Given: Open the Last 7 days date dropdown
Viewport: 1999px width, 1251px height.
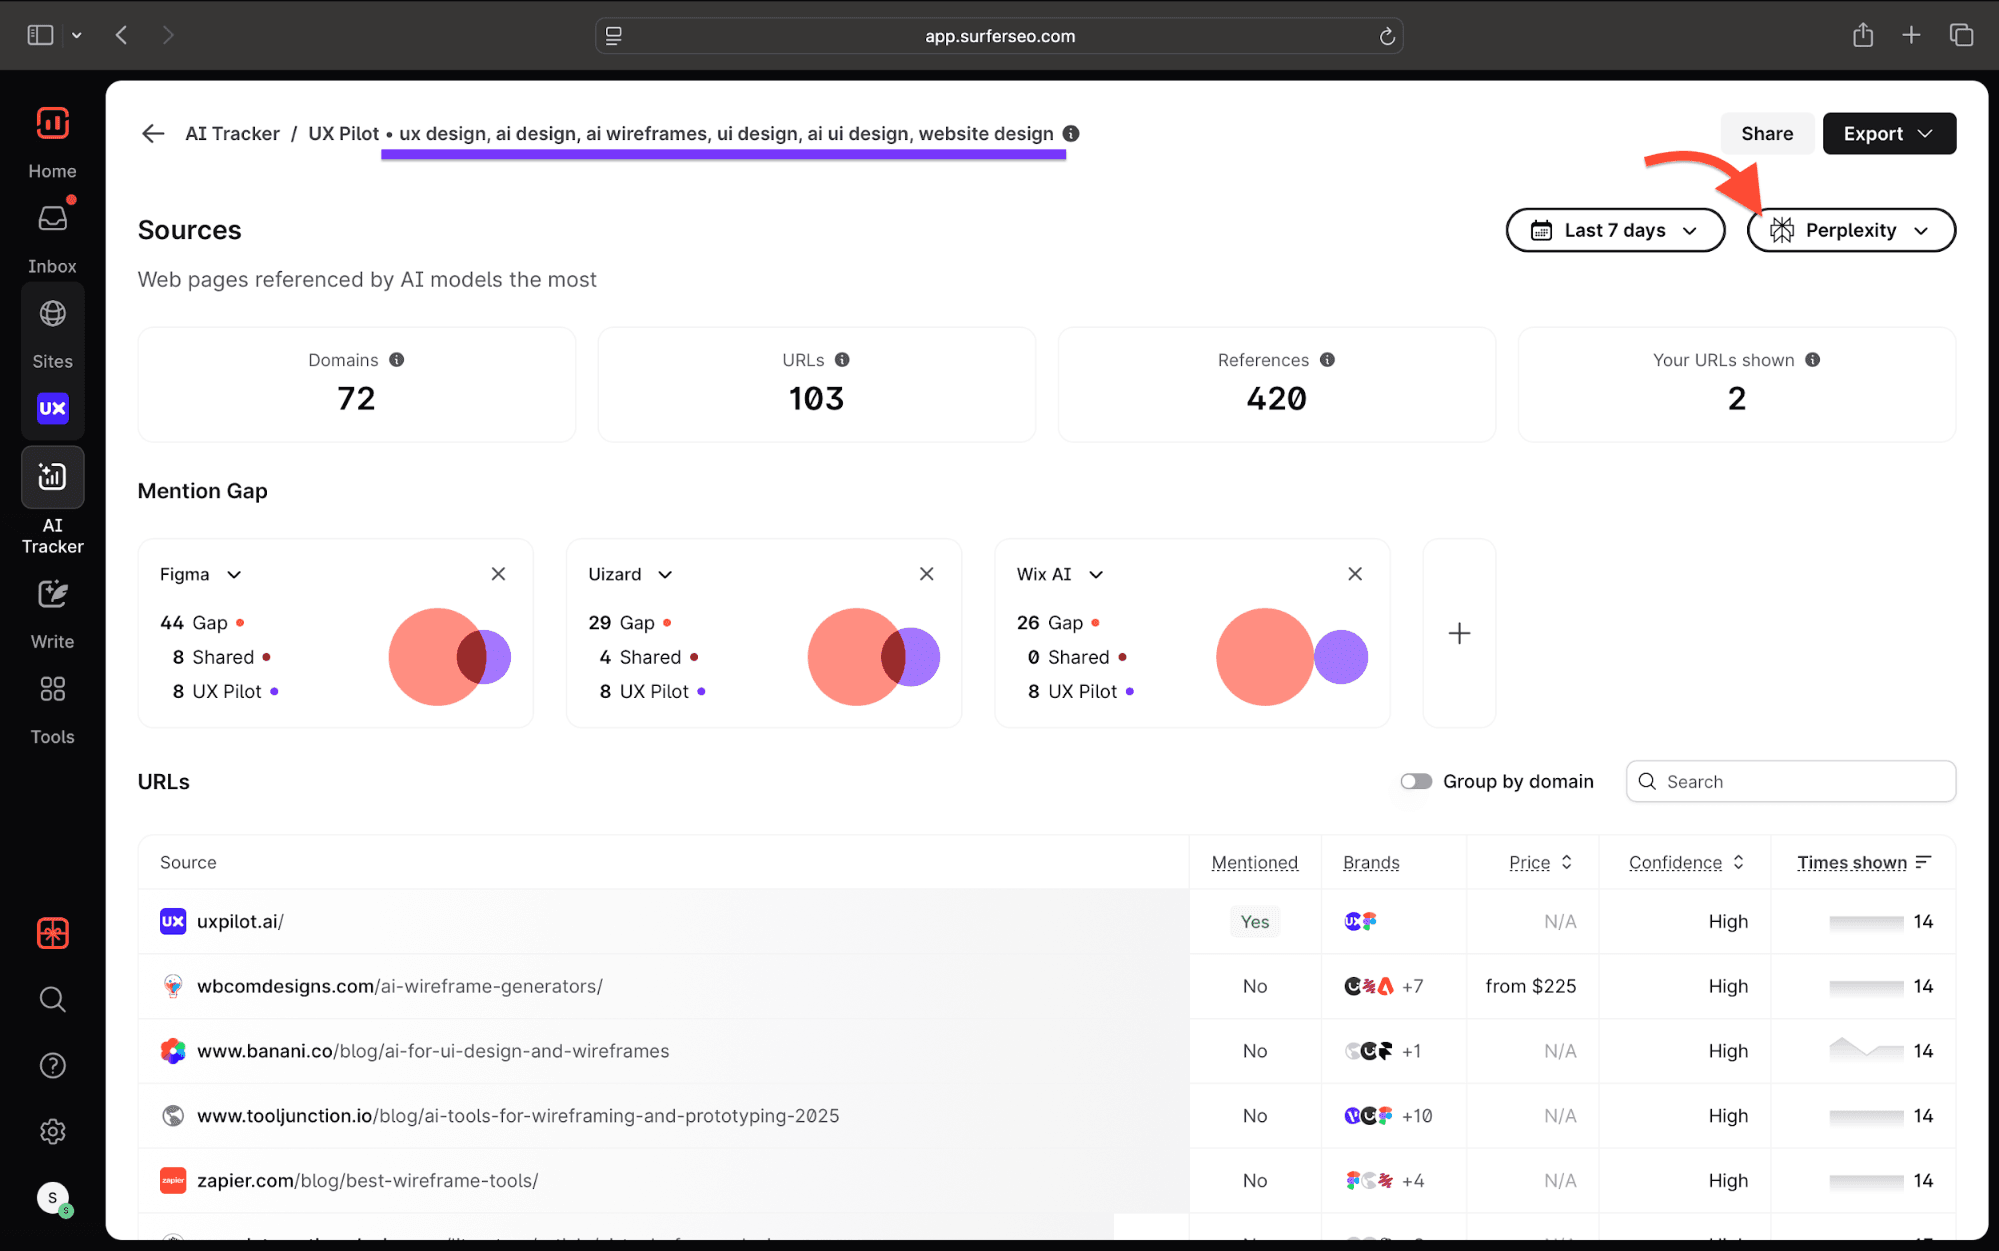Looking at the screenshot, I should tap(1615, 230).
